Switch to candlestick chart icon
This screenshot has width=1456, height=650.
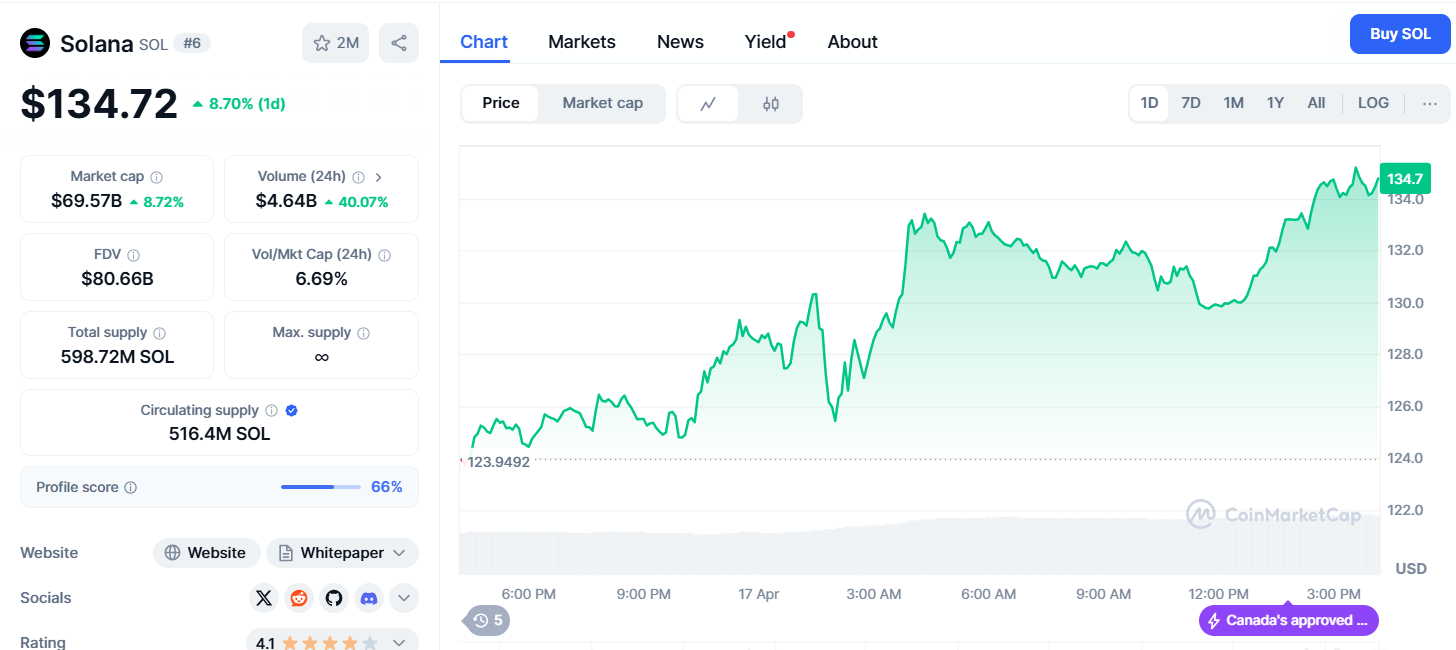click(x=771, y=104)
